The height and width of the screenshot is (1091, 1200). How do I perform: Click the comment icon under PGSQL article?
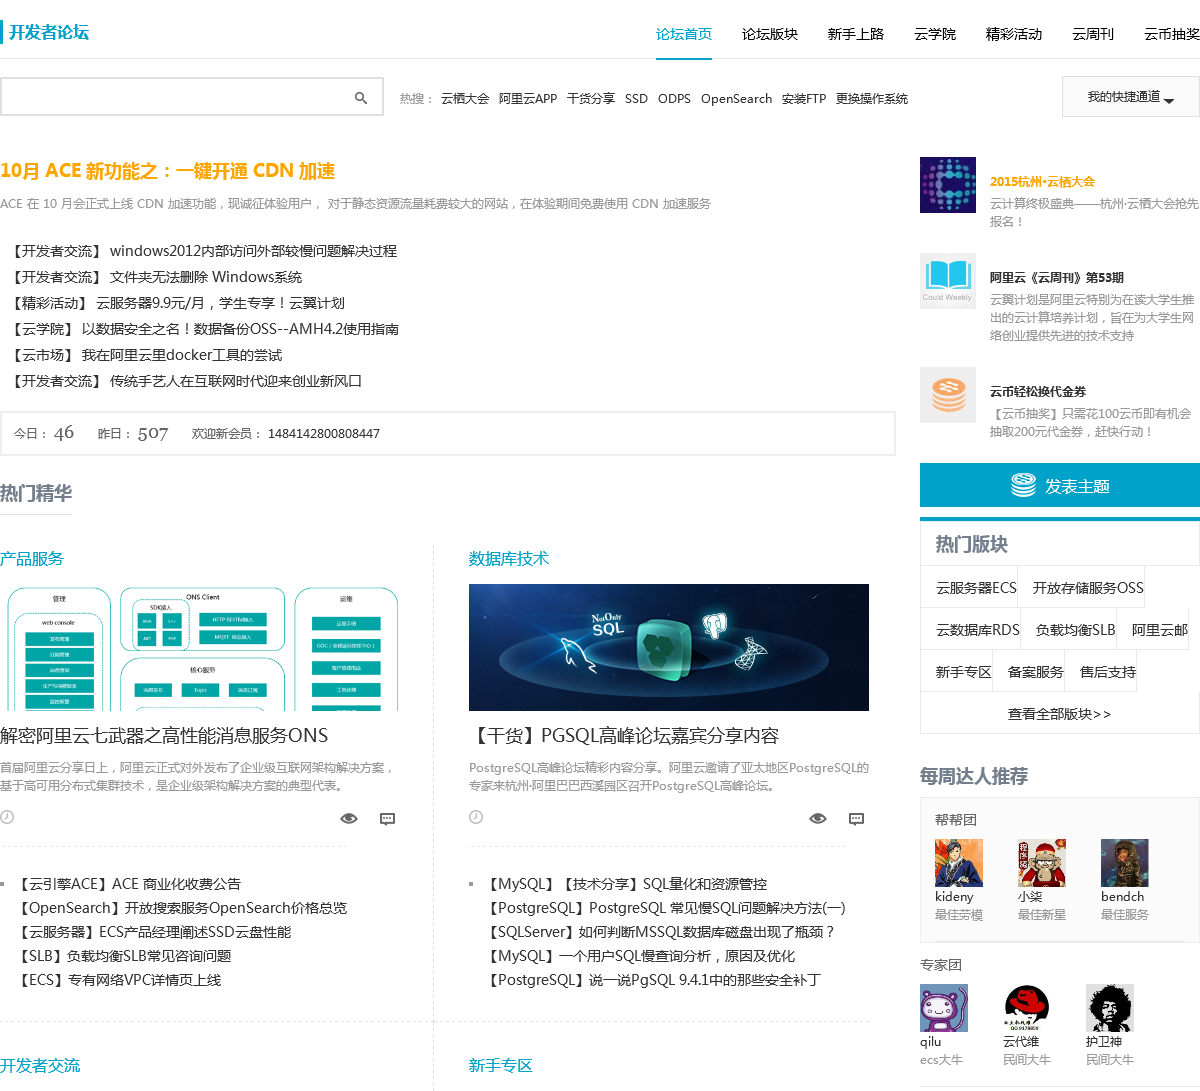click(857, 819)
